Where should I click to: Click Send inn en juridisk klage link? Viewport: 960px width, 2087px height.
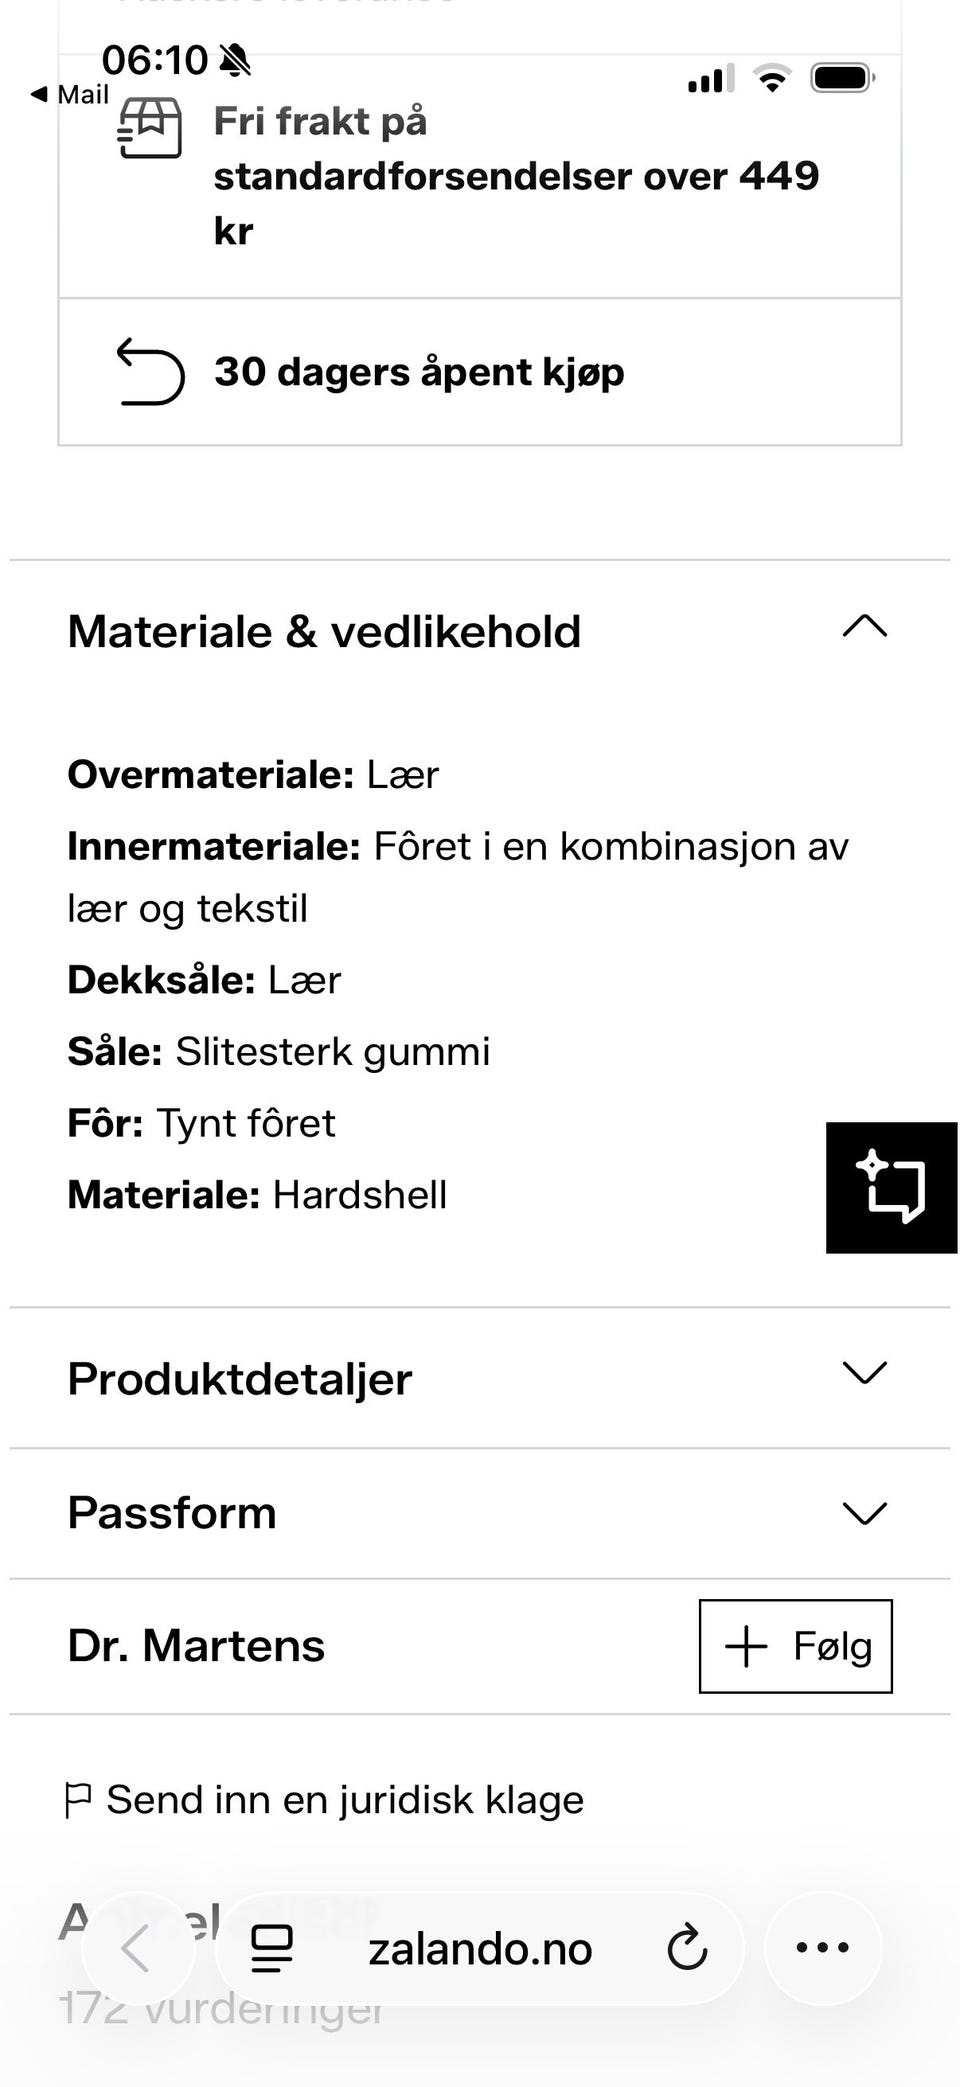coord(345,1800)
